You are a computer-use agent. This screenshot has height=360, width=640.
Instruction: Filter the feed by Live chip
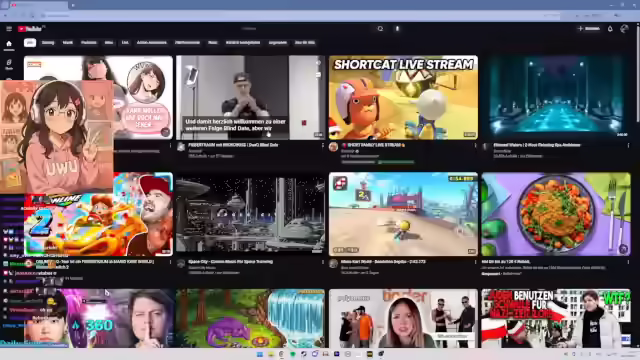click(125, 42)
